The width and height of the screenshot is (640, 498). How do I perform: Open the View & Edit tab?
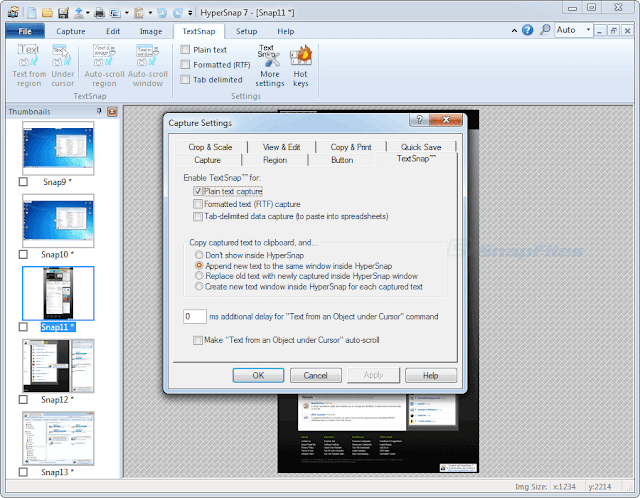coord(282,147)
